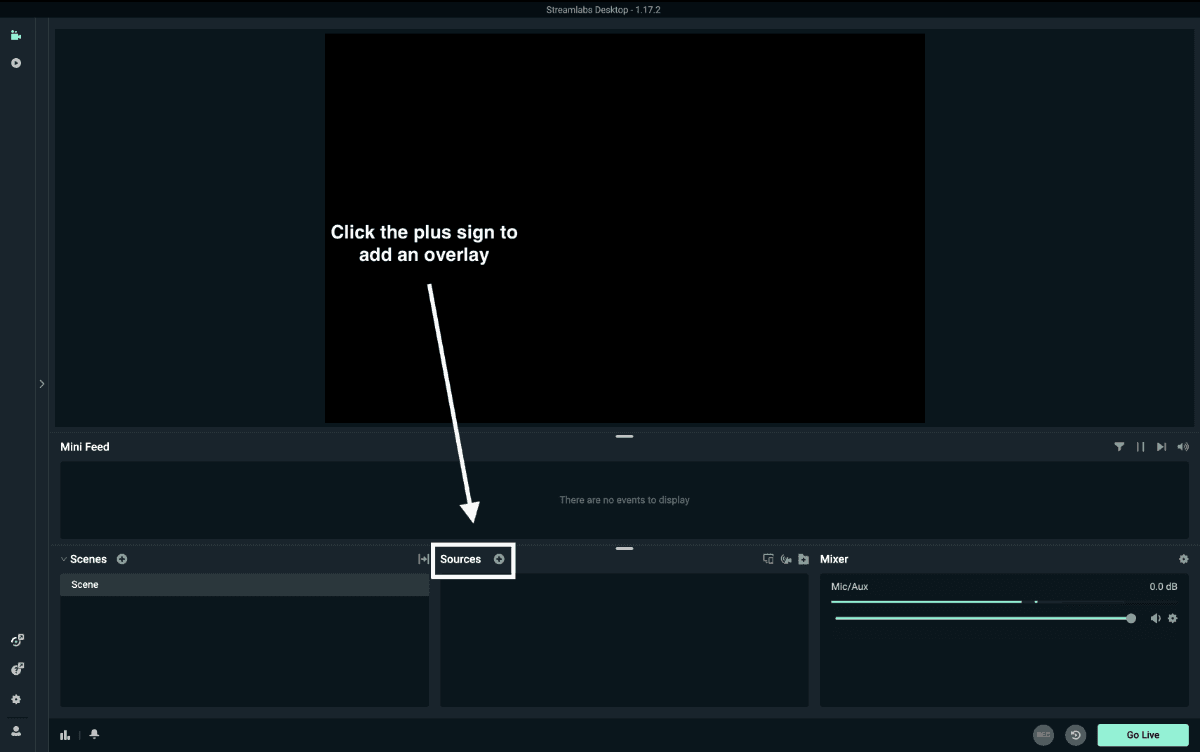Screen dimensions: 1200x752
Task: Open the user account icon in sidebar
Action: (x=16, y=731)
